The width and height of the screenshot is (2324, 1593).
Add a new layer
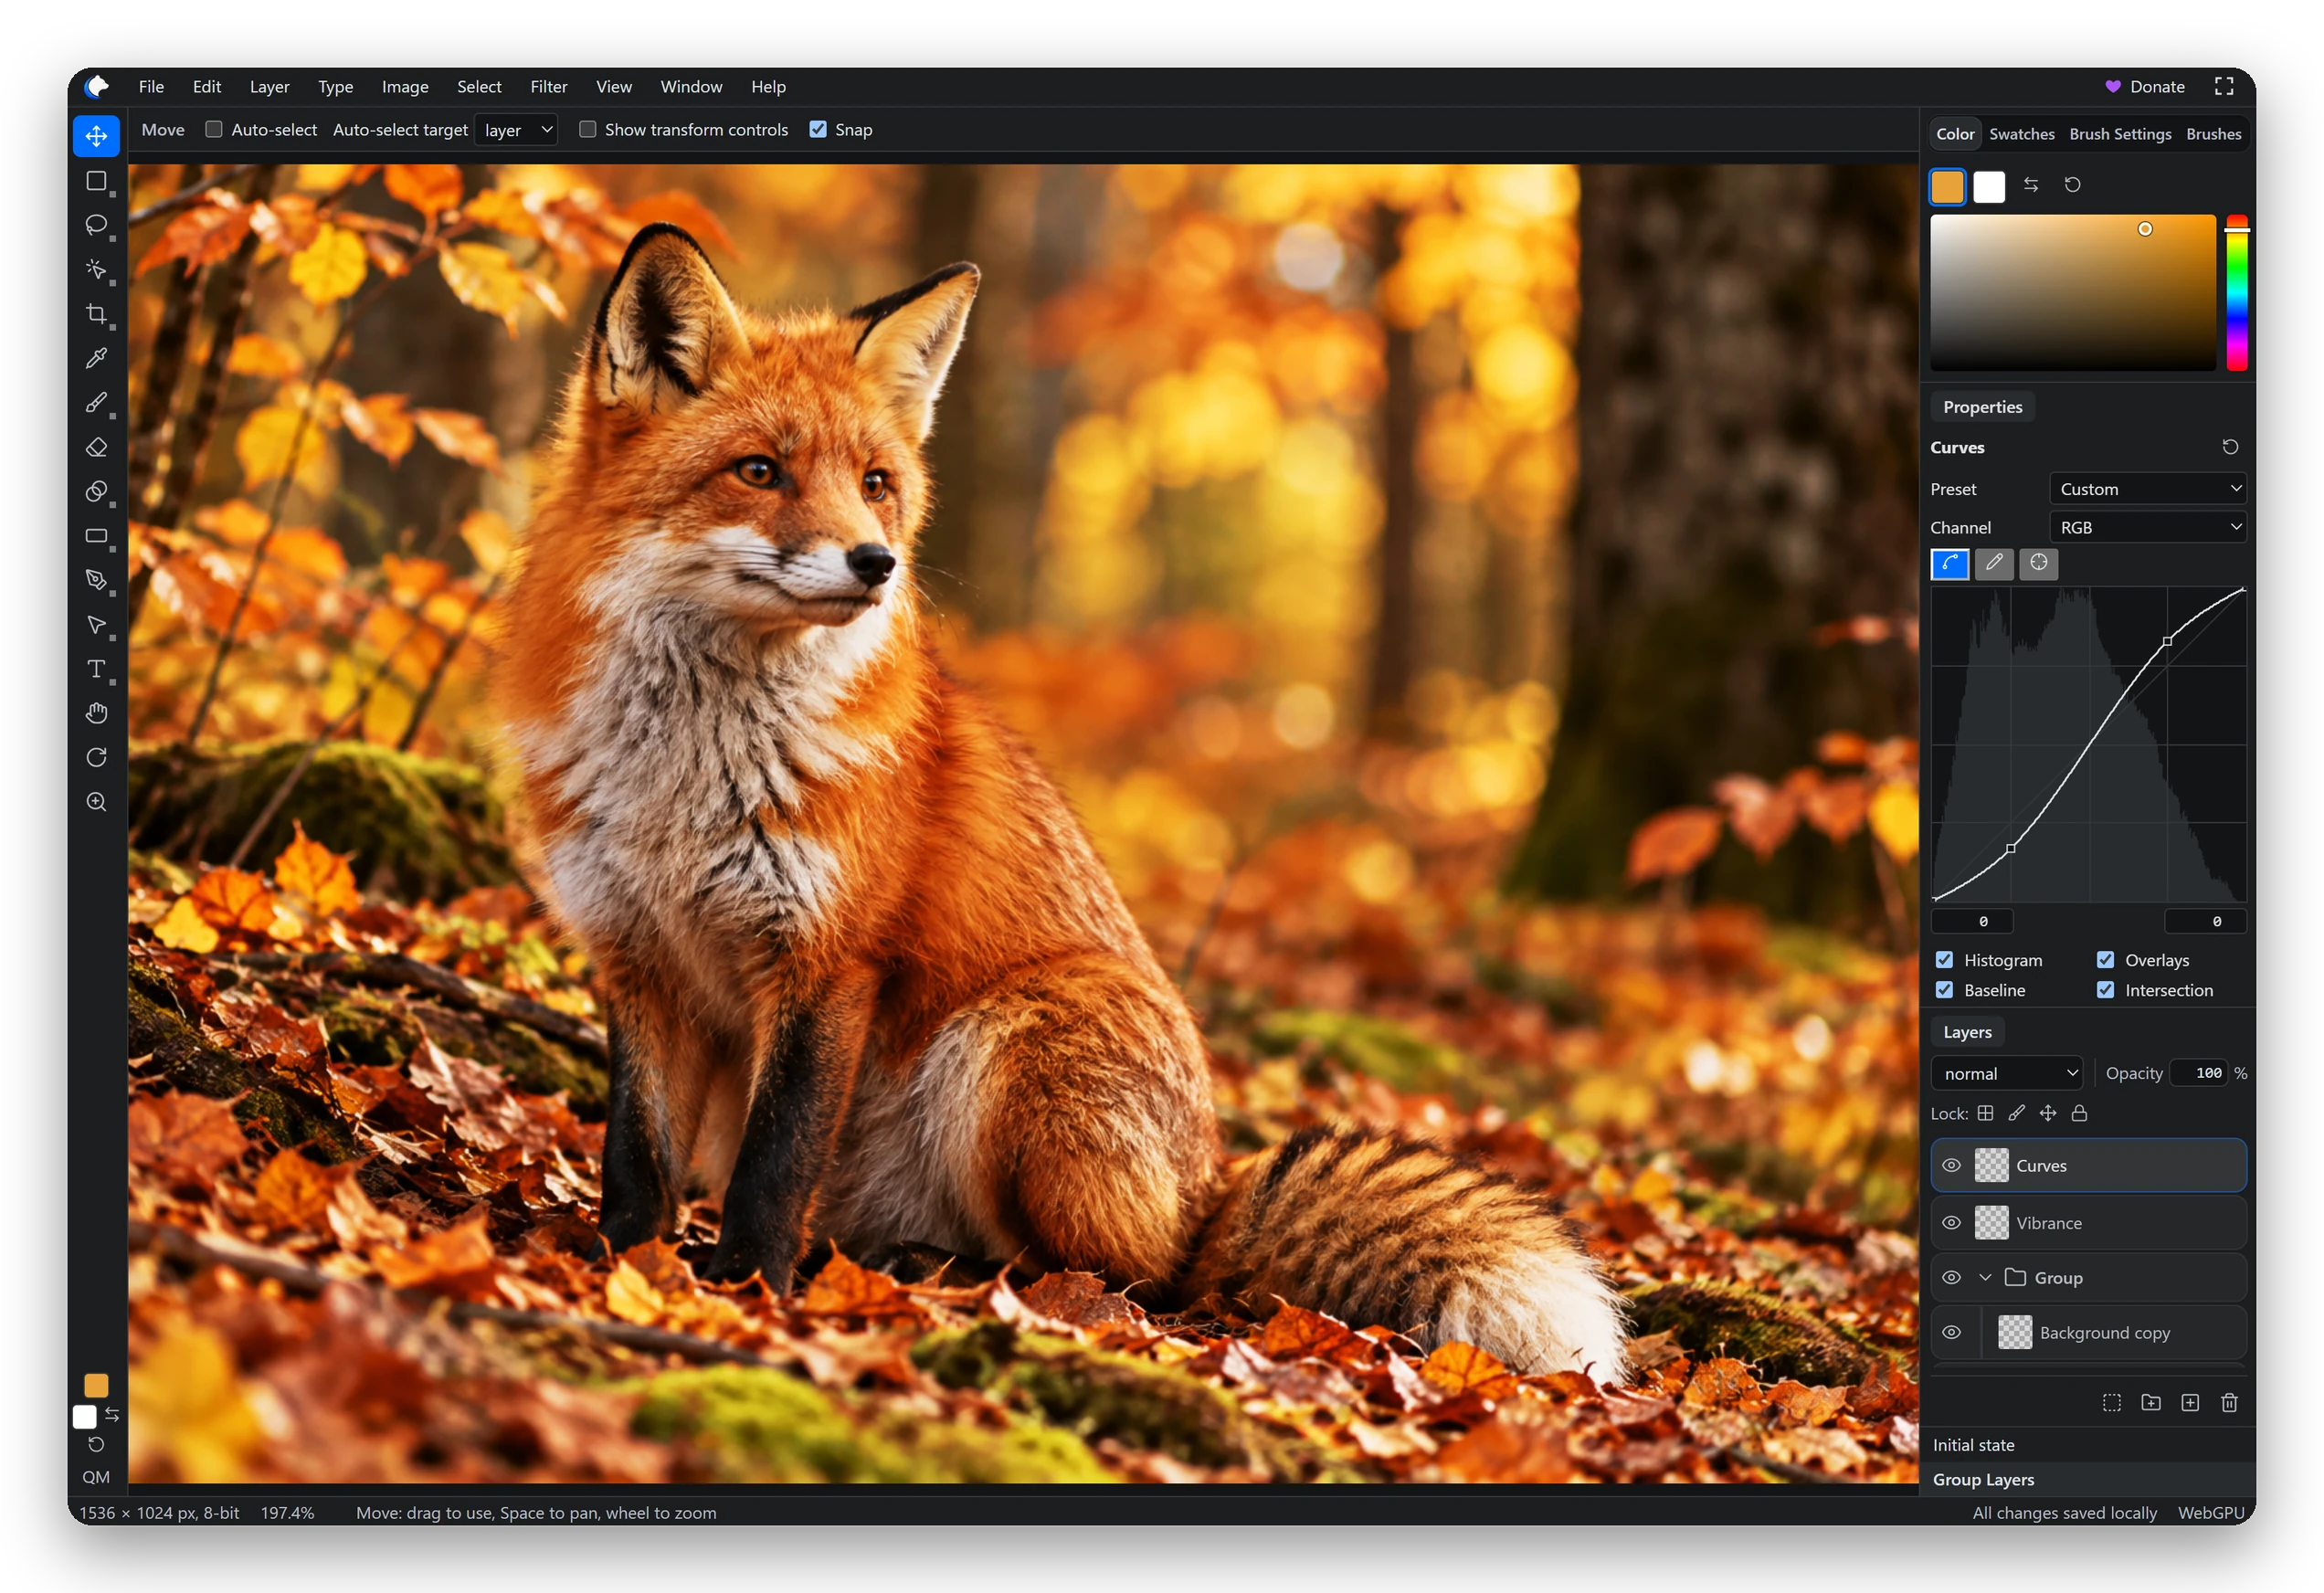tap(2190, 1402)
